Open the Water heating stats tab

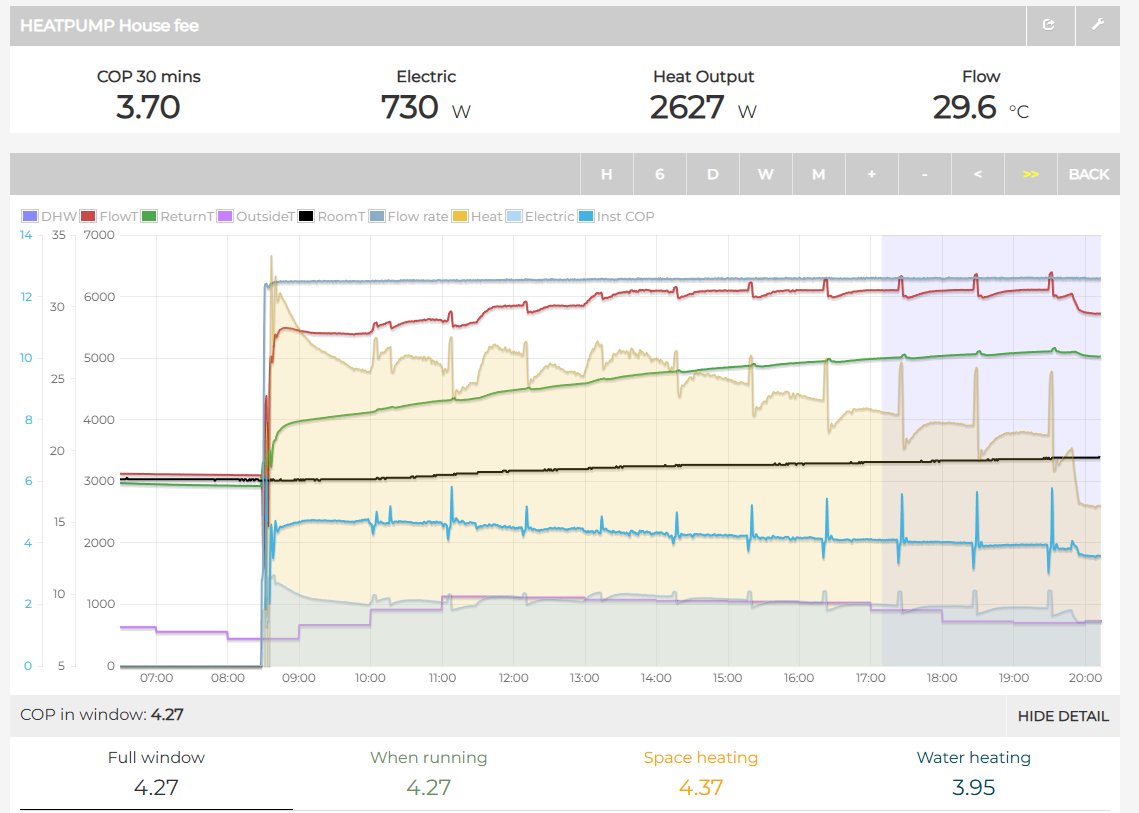973,774
